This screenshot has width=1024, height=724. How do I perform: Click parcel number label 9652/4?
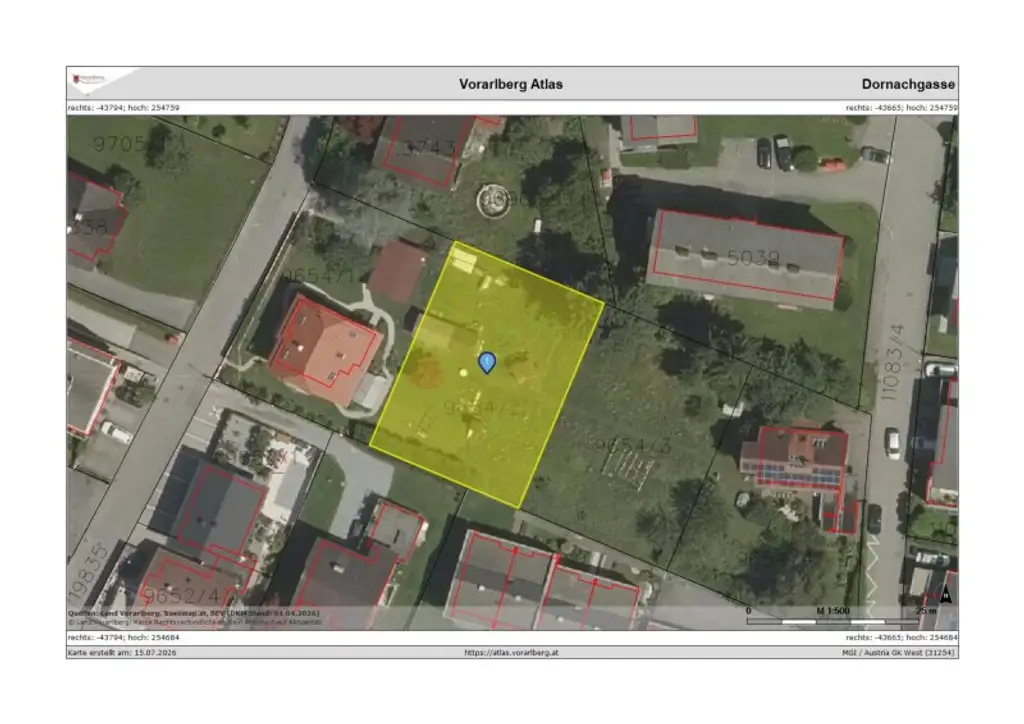[x=182, y=596]
